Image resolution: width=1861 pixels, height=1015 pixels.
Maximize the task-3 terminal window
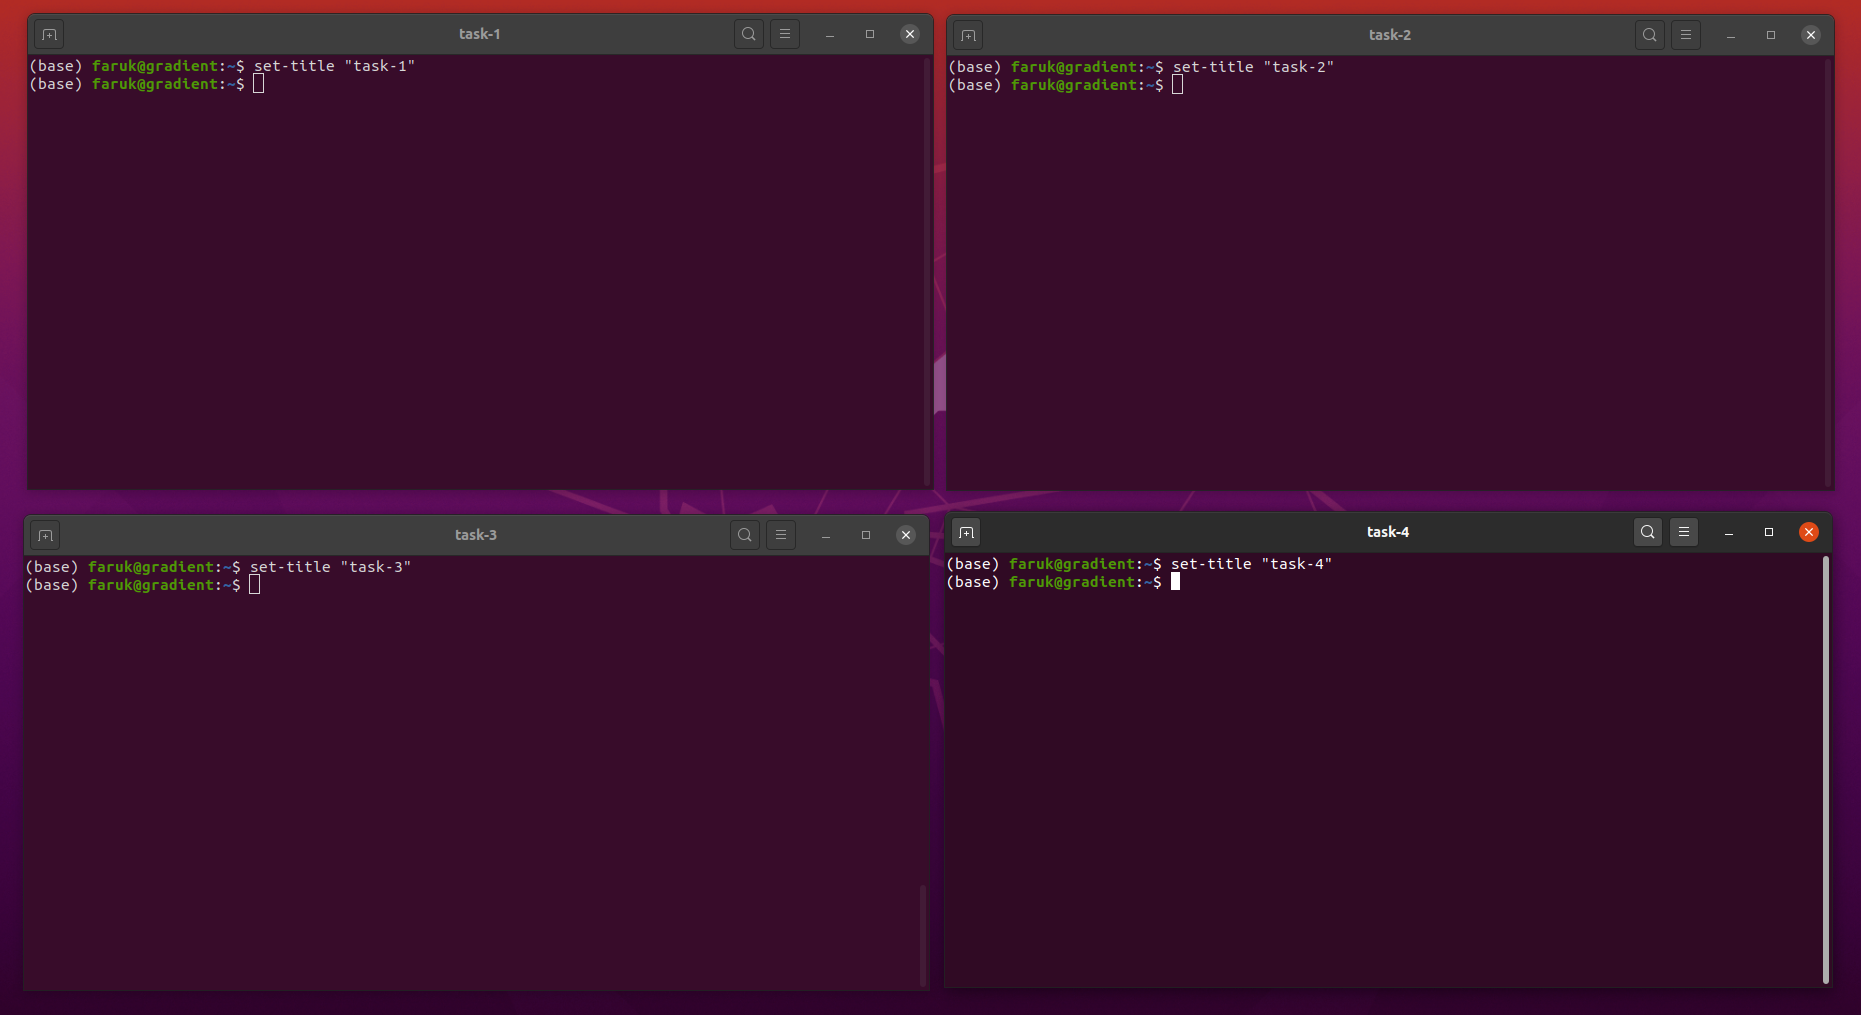coord(866,535)
